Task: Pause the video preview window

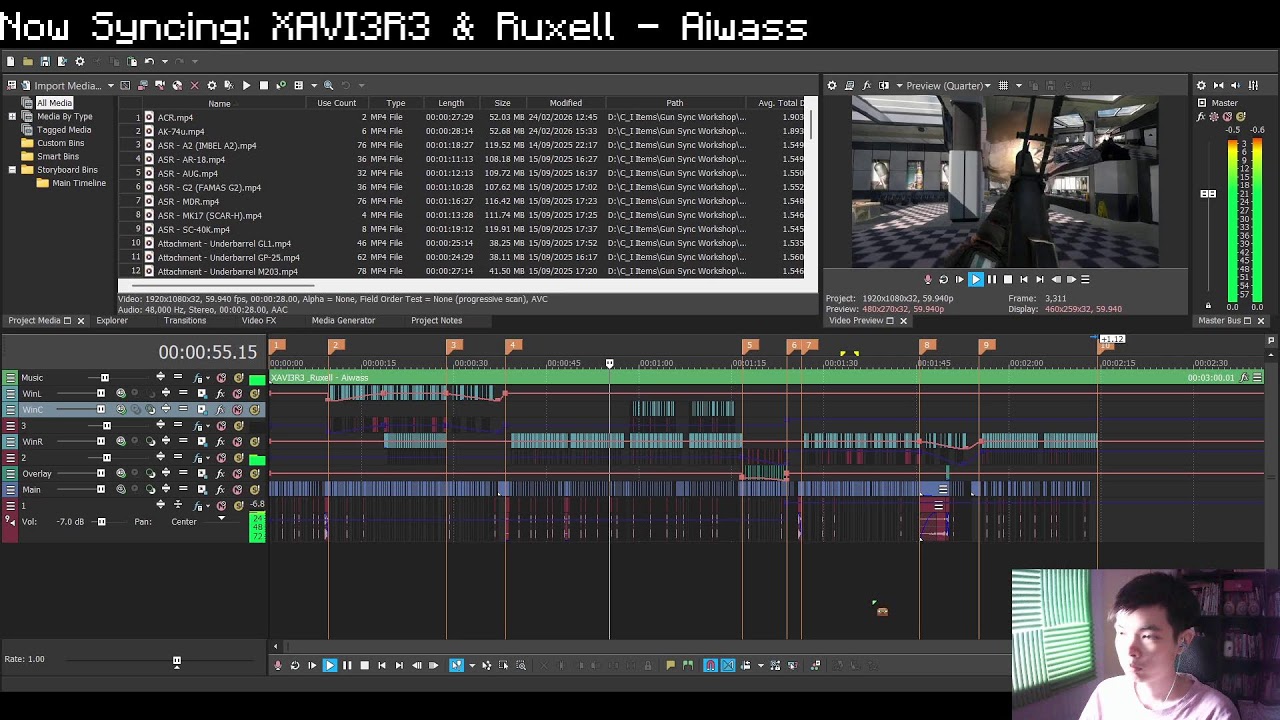Action: (991, 280)
